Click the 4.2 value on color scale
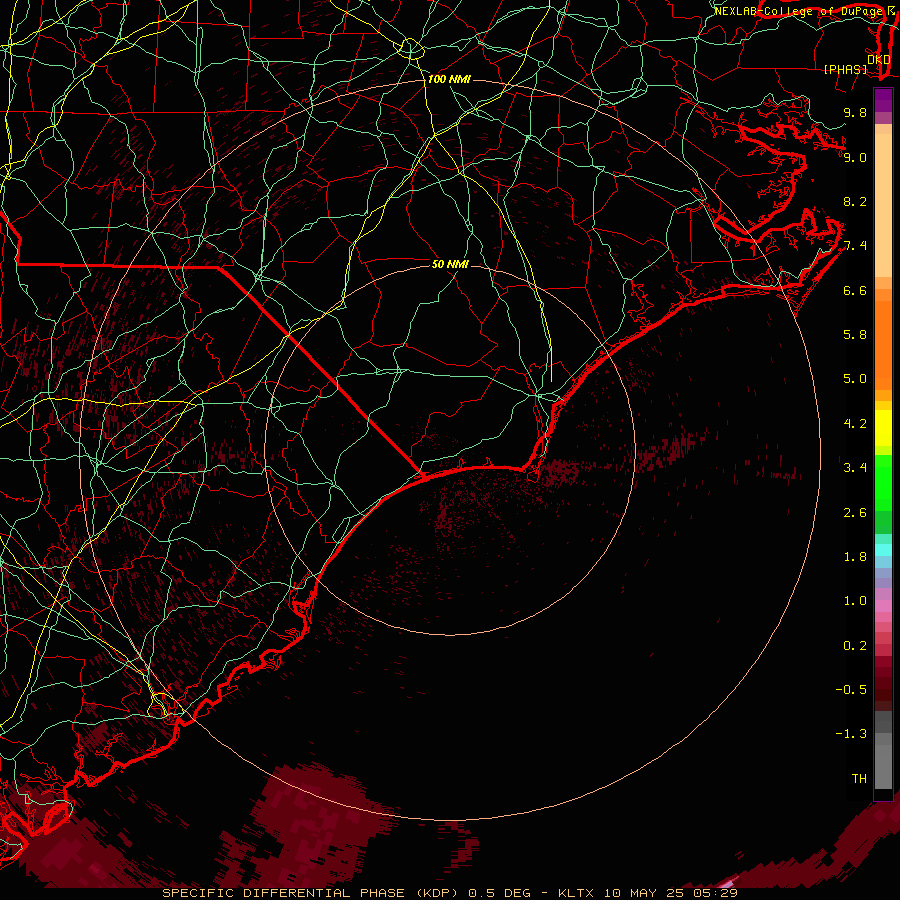This screenshot has width=900, height=900. click(x=855, y=424)
